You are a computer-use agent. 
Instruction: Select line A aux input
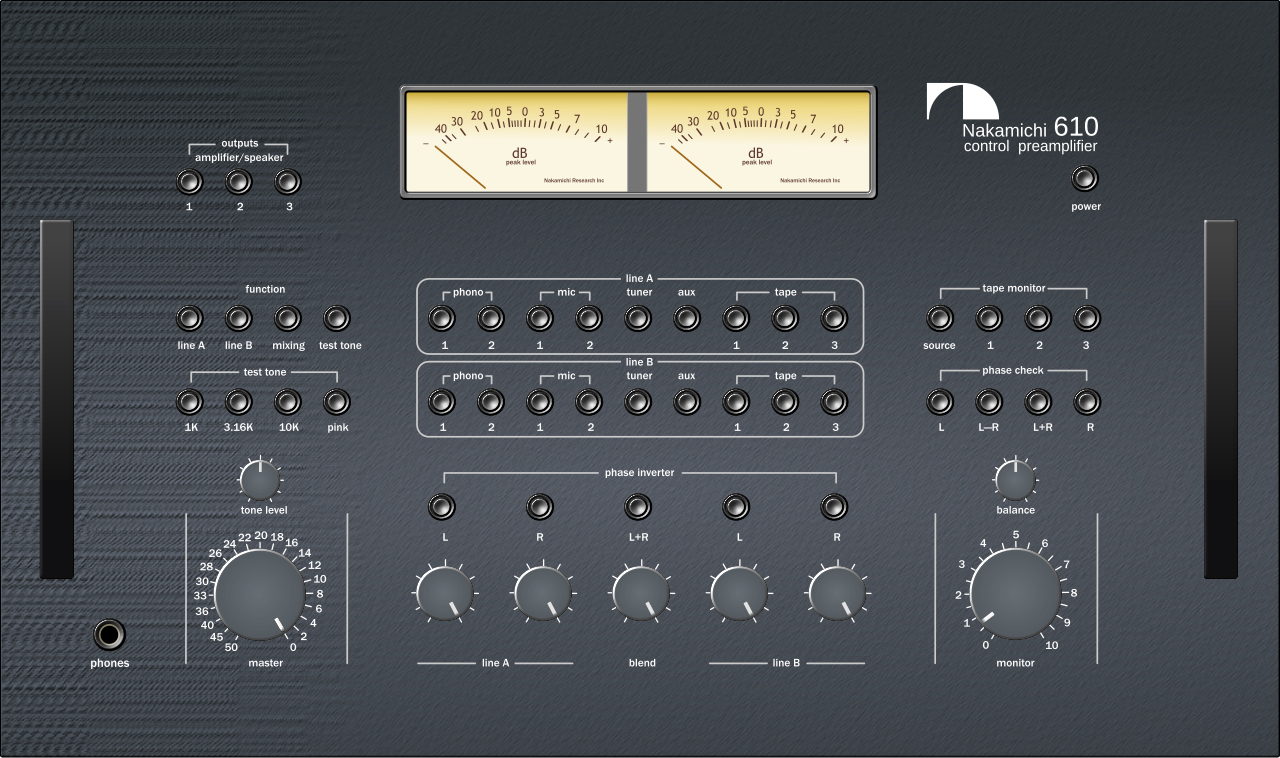point(686,319)
